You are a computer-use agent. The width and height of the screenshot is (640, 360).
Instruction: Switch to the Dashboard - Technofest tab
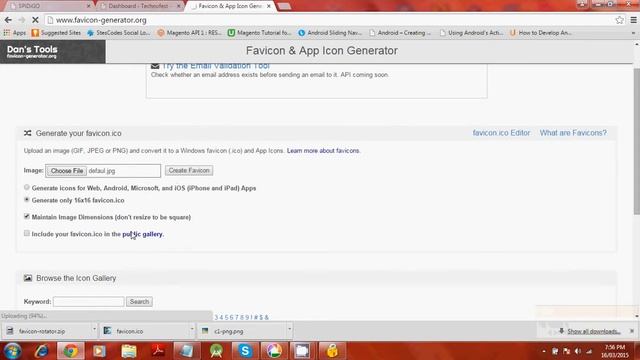pyautogui.click(x=139, y=6)
